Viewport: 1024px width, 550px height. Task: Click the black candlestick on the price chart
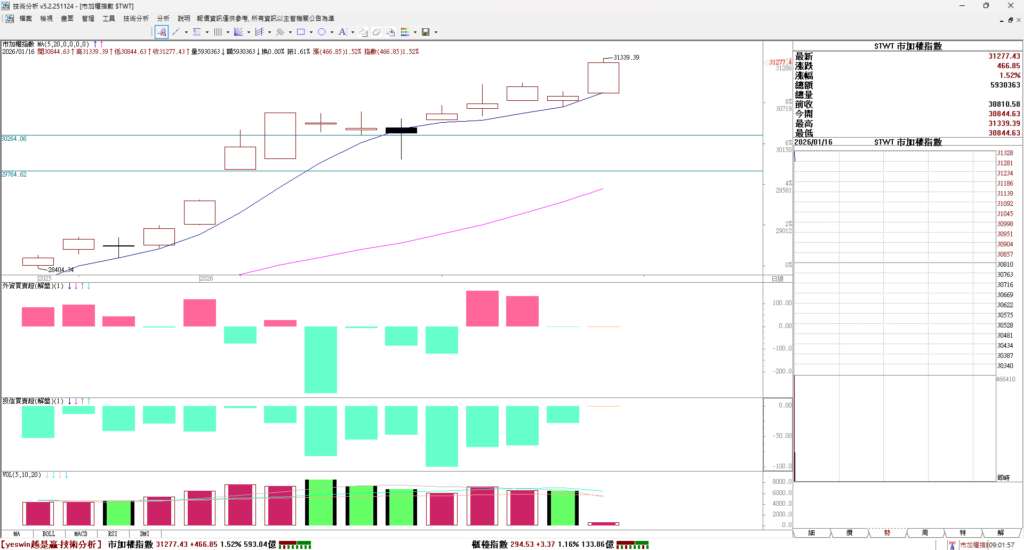pyautogui.click(x=401, y=130)
